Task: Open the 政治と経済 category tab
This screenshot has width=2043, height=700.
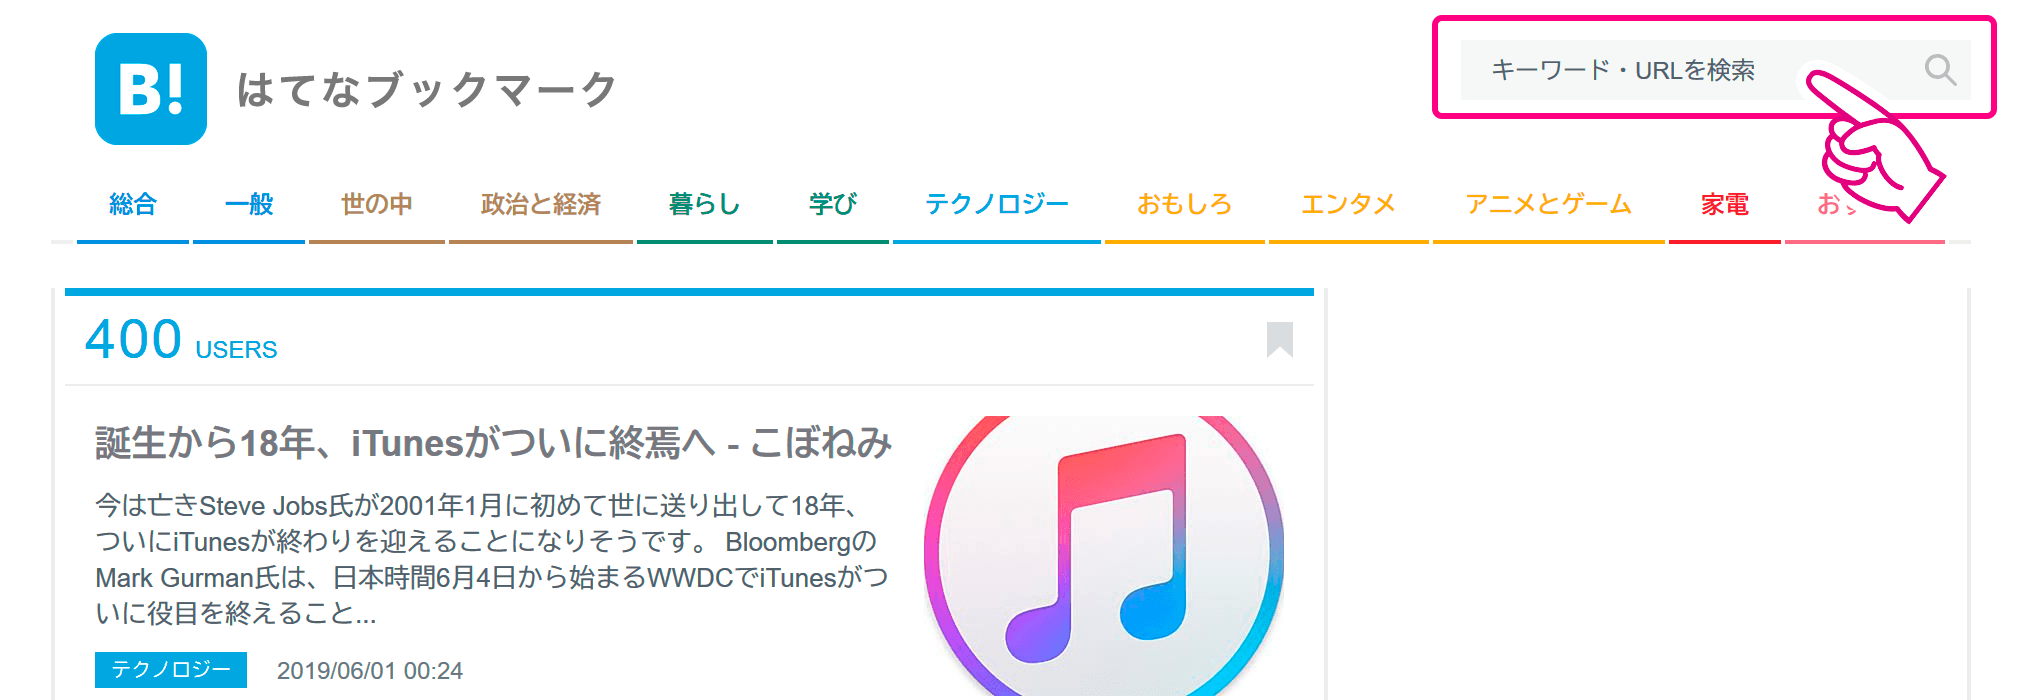Action: tap(541, 206)
